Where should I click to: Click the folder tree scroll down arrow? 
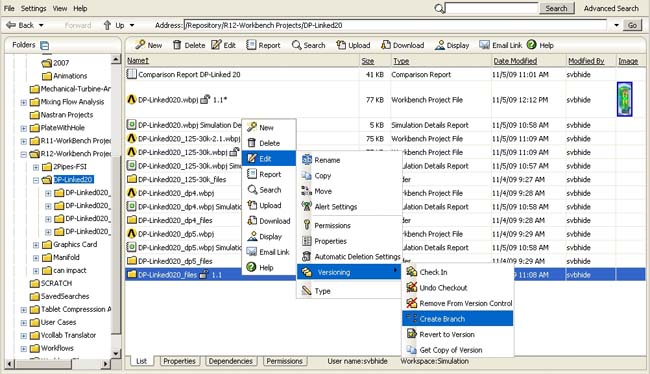coord(116,353)
